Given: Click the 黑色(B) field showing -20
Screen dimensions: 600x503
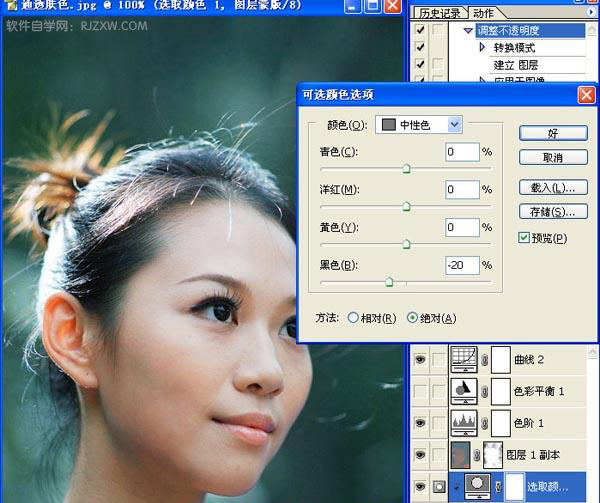Looking at the screenshot, I should 462,265.
